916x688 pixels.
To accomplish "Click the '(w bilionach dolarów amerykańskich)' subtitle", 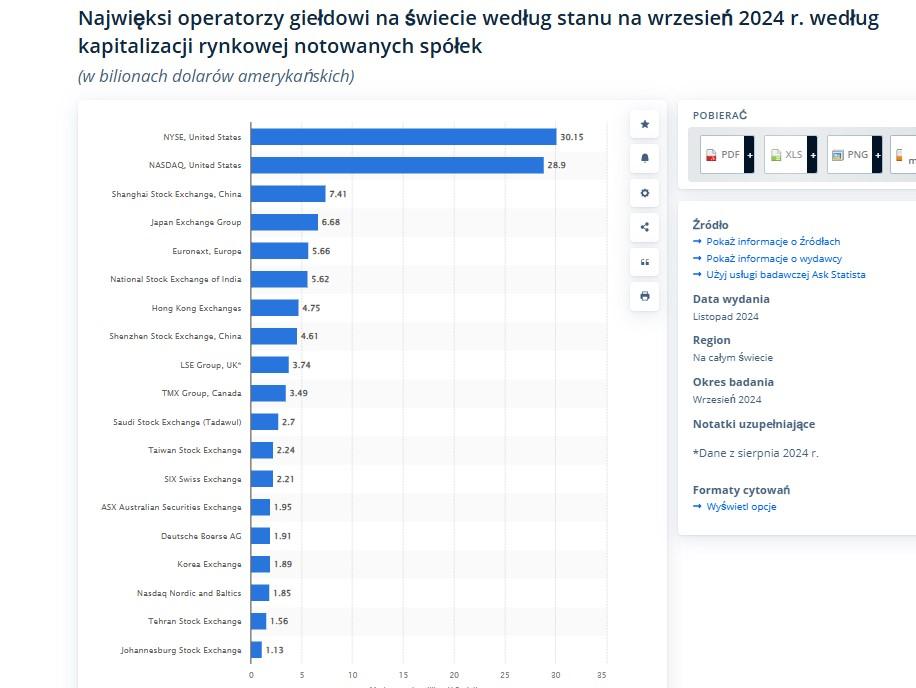I will tap(216, 76).
